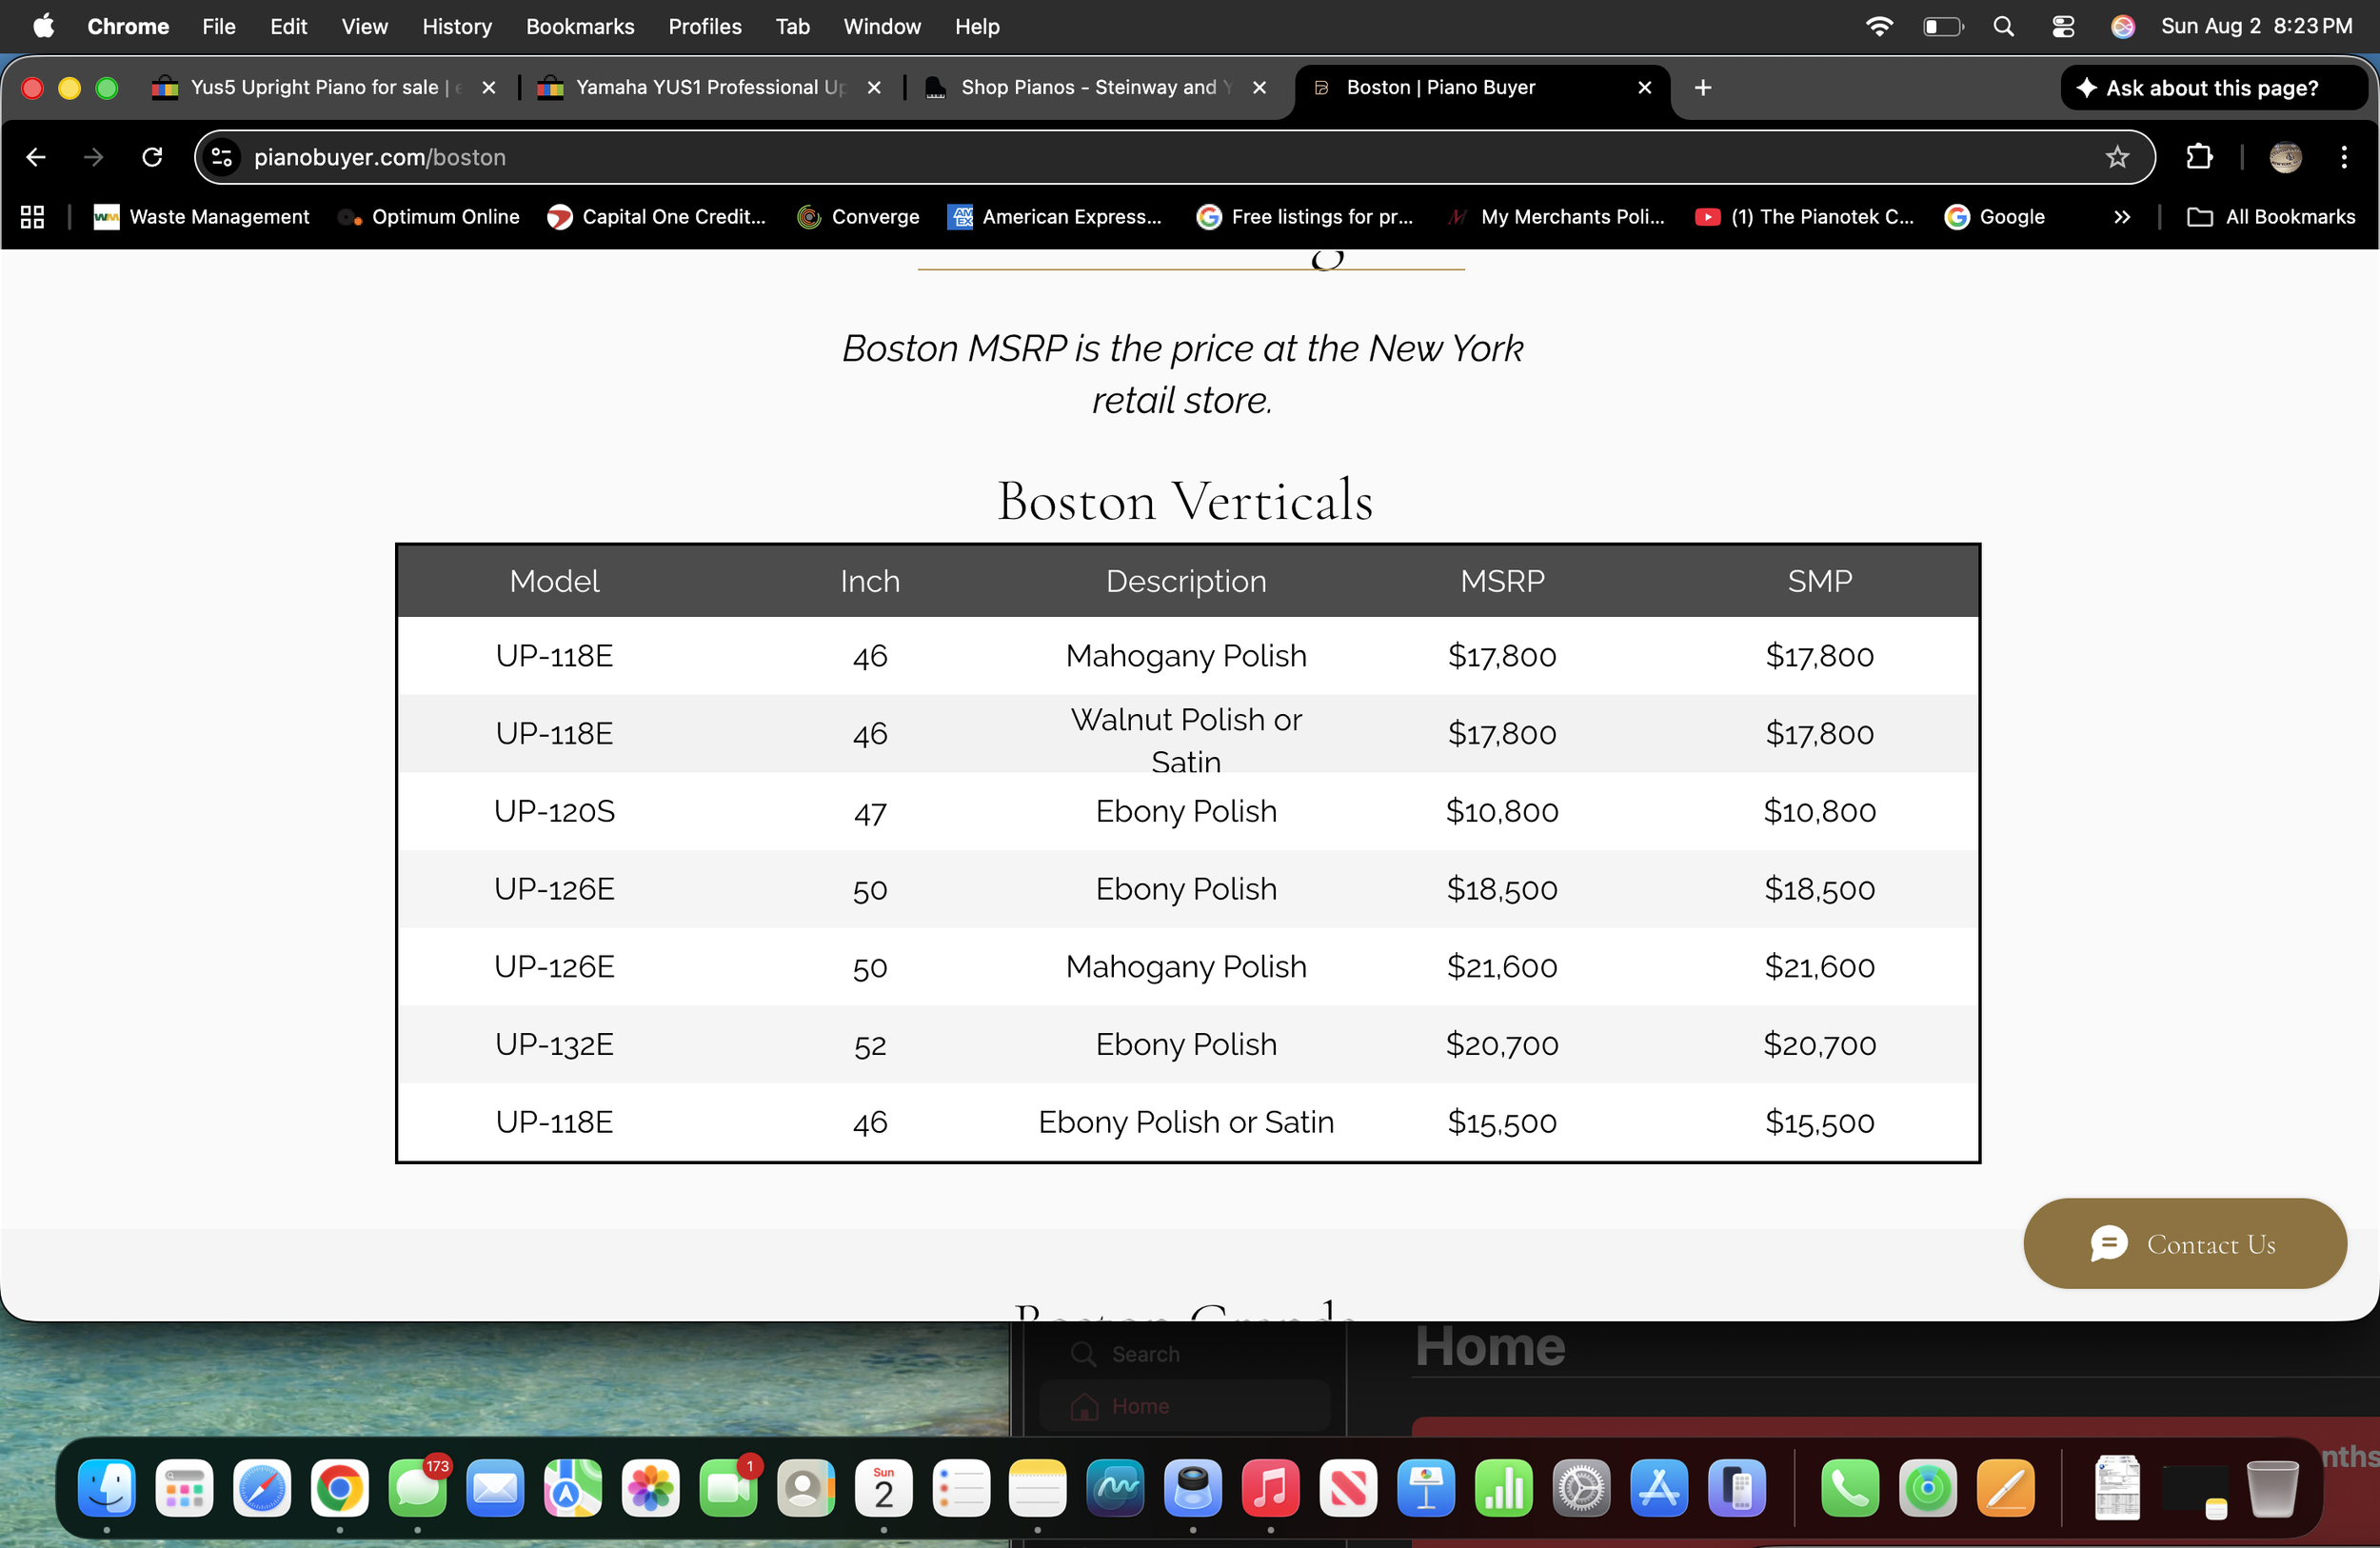Bookmark this page with the star icon
This screenshot has width=2380, height=1548.
[2116, 157]
